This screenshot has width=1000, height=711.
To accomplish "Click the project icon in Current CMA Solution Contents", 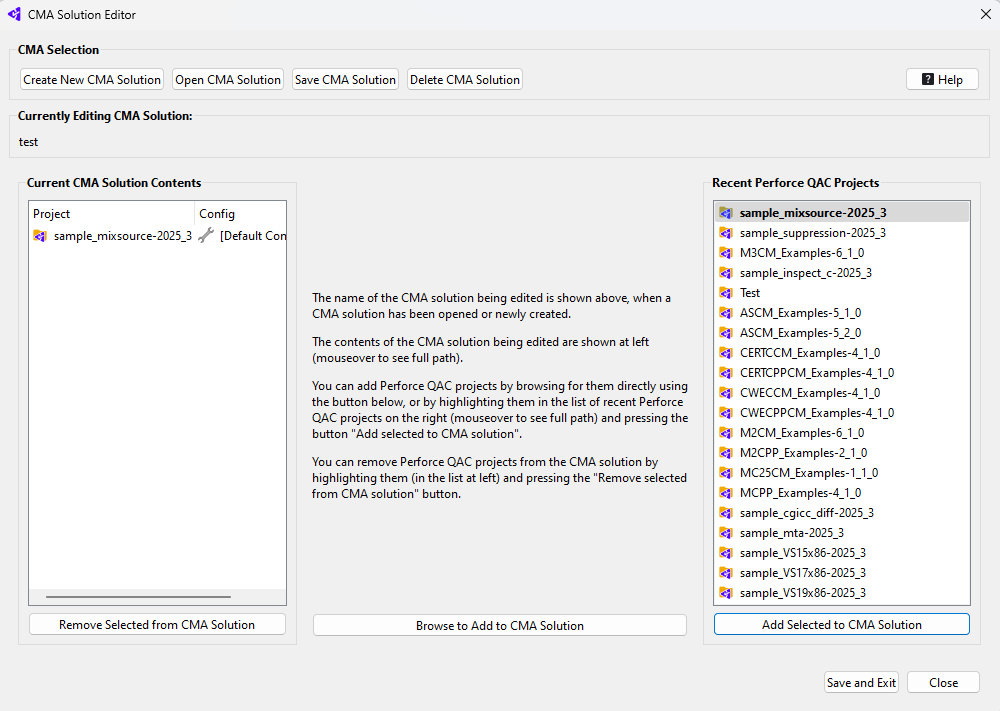I will pyautogui.click(x=40, y=236).
